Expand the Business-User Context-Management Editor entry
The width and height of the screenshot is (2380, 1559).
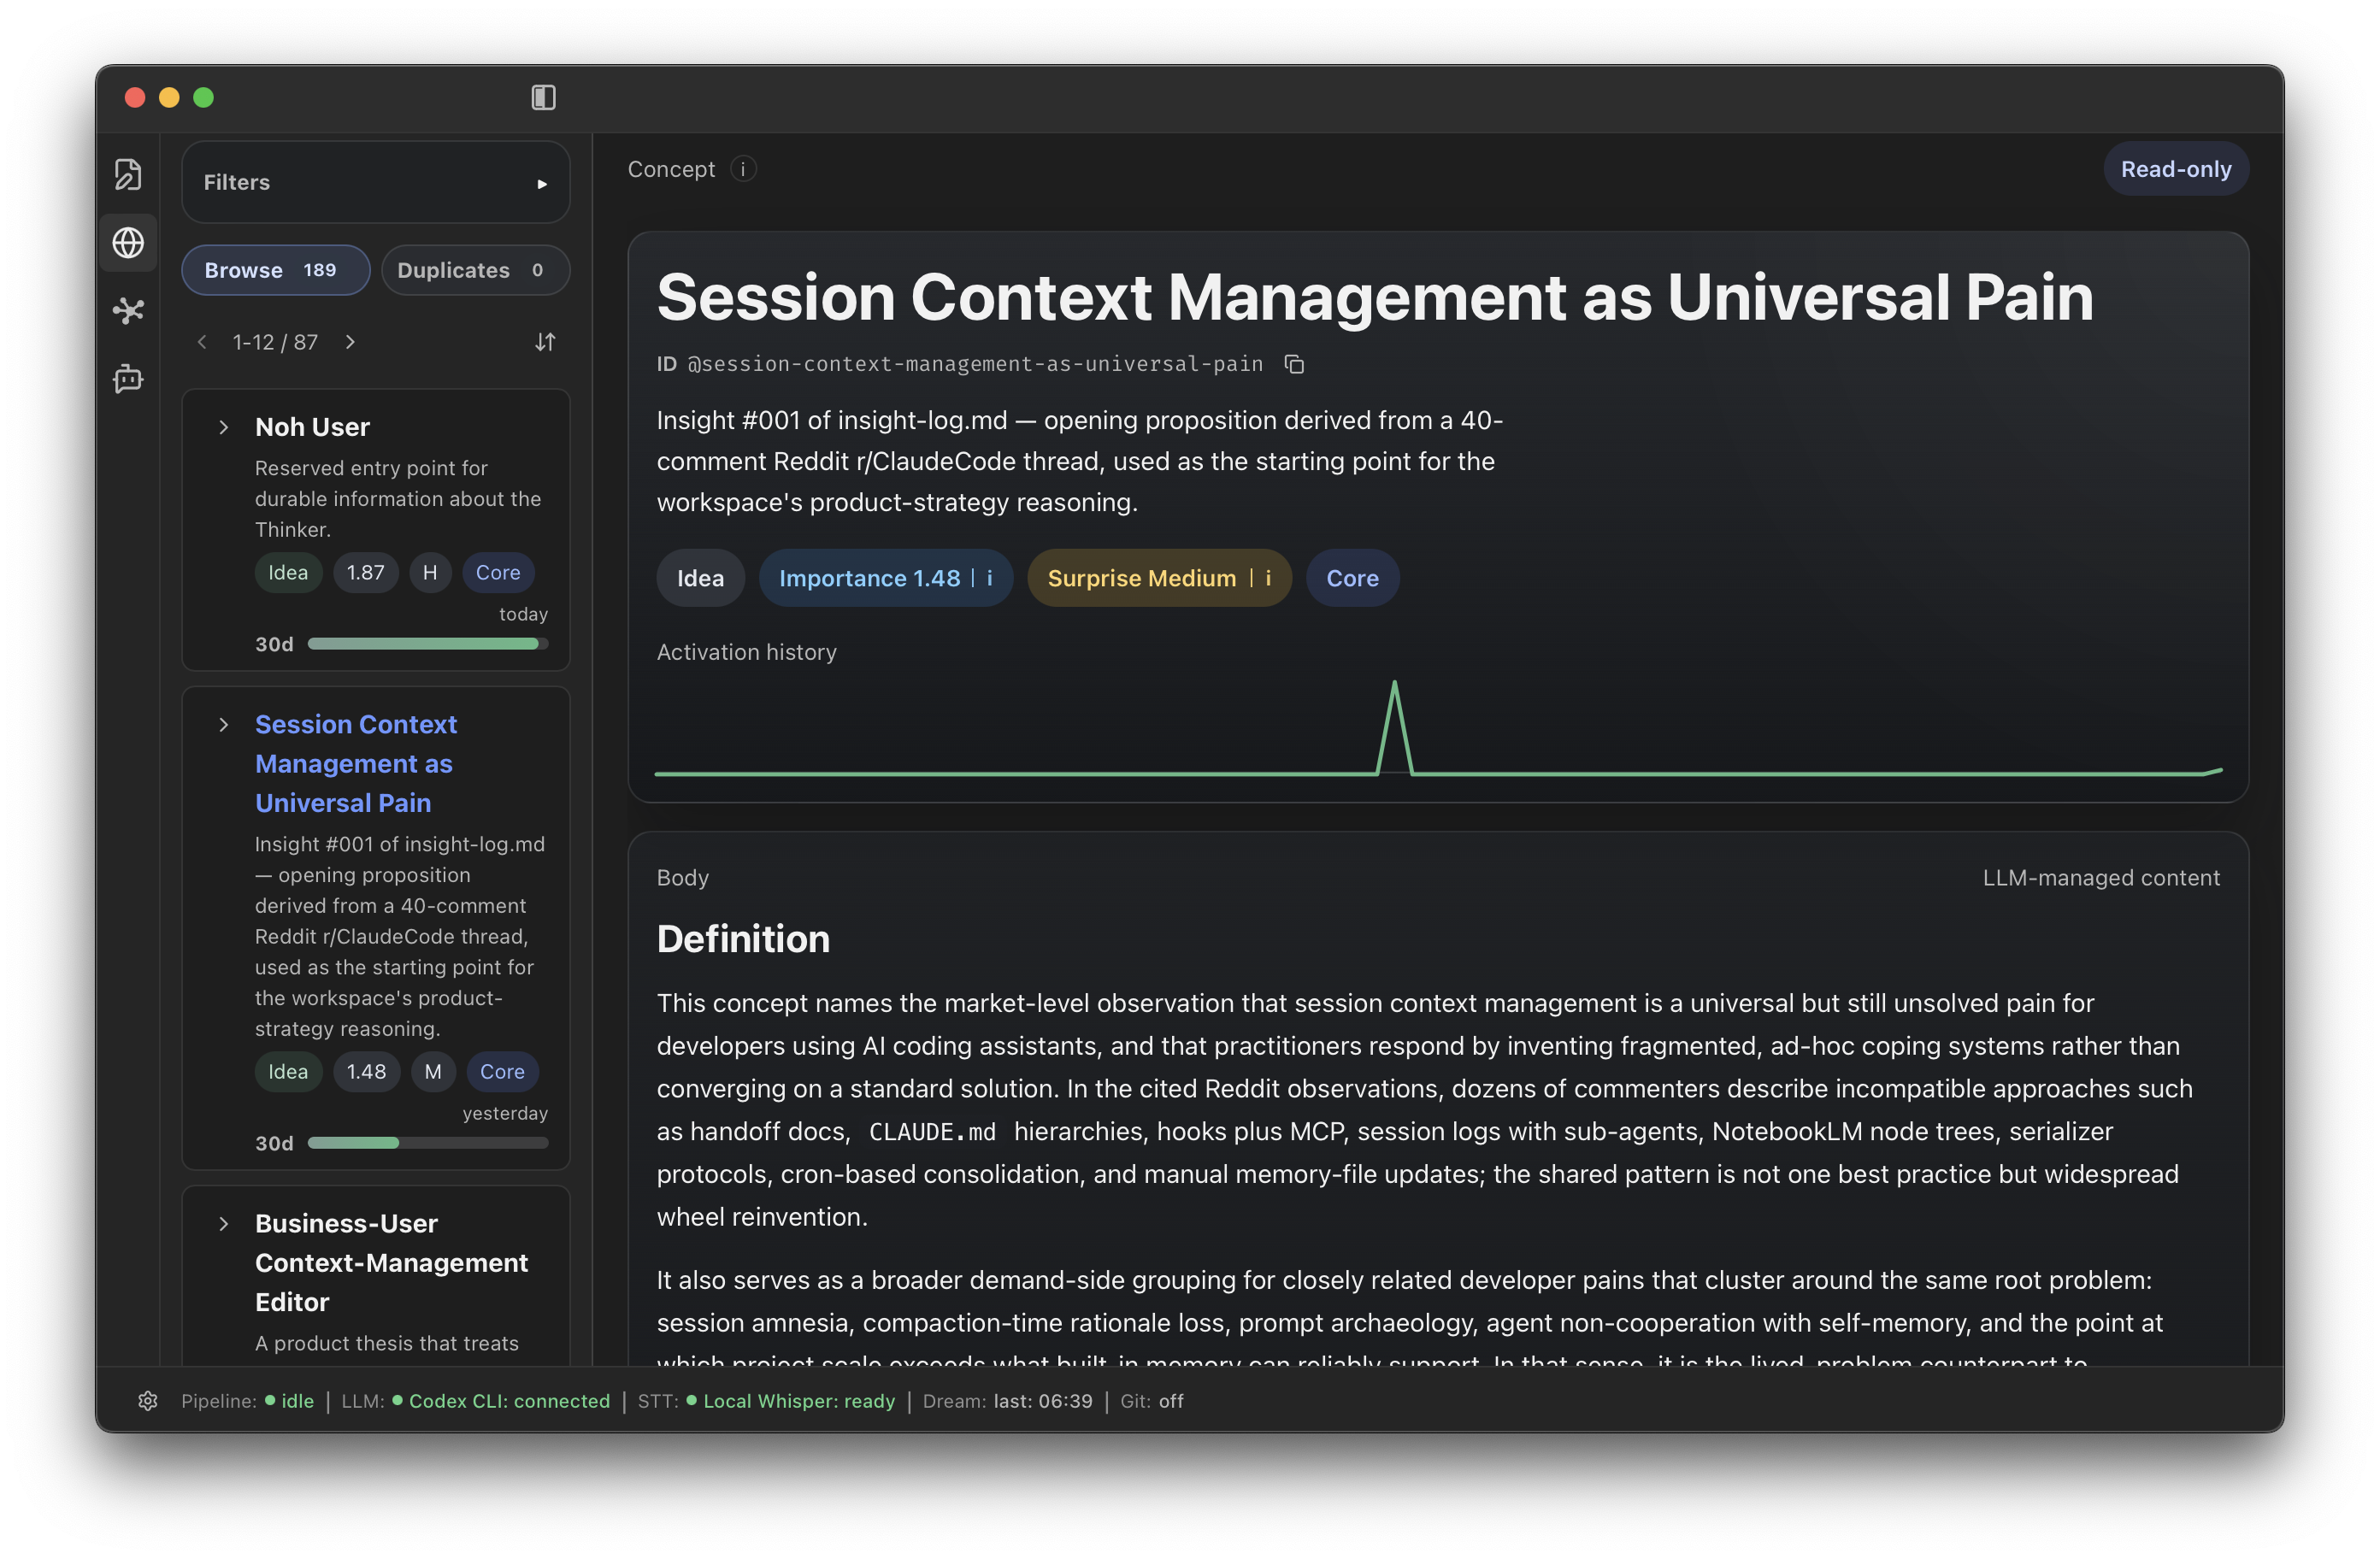pyautogui.click(x=224, y=1223)
